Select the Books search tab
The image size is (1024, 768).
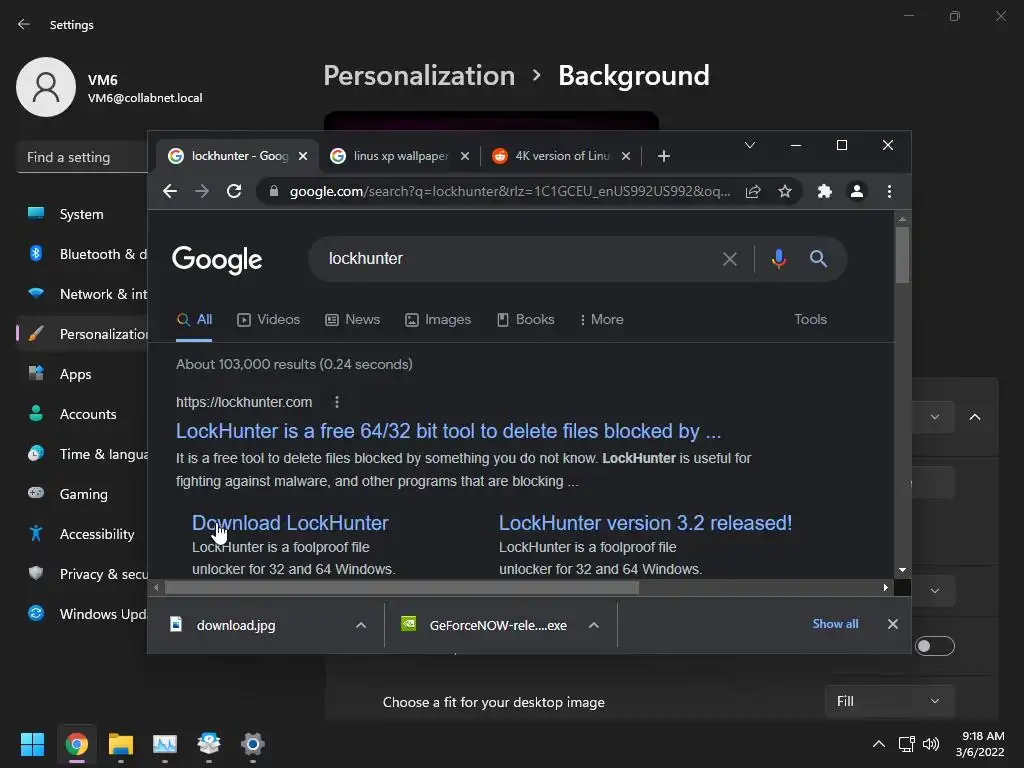526,319
